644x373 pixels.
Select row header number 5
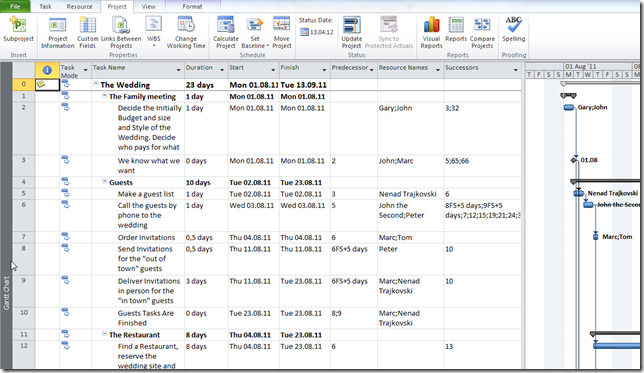[23, 193]
